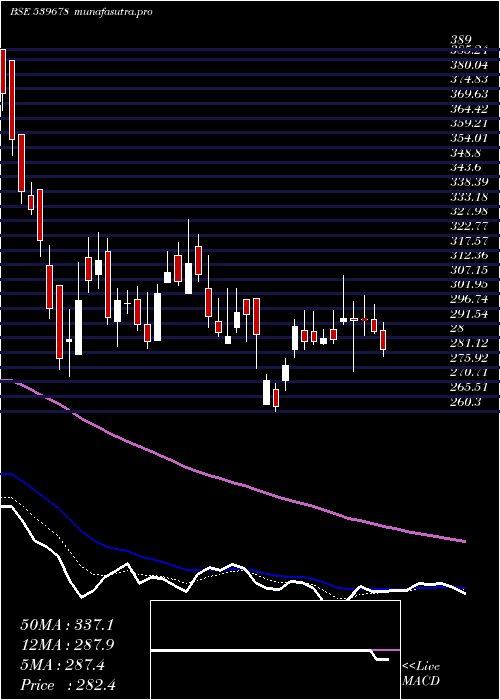Select the 354.01 price axis label
The width and height of the screenshot is (500, 700).
point(469,138)
